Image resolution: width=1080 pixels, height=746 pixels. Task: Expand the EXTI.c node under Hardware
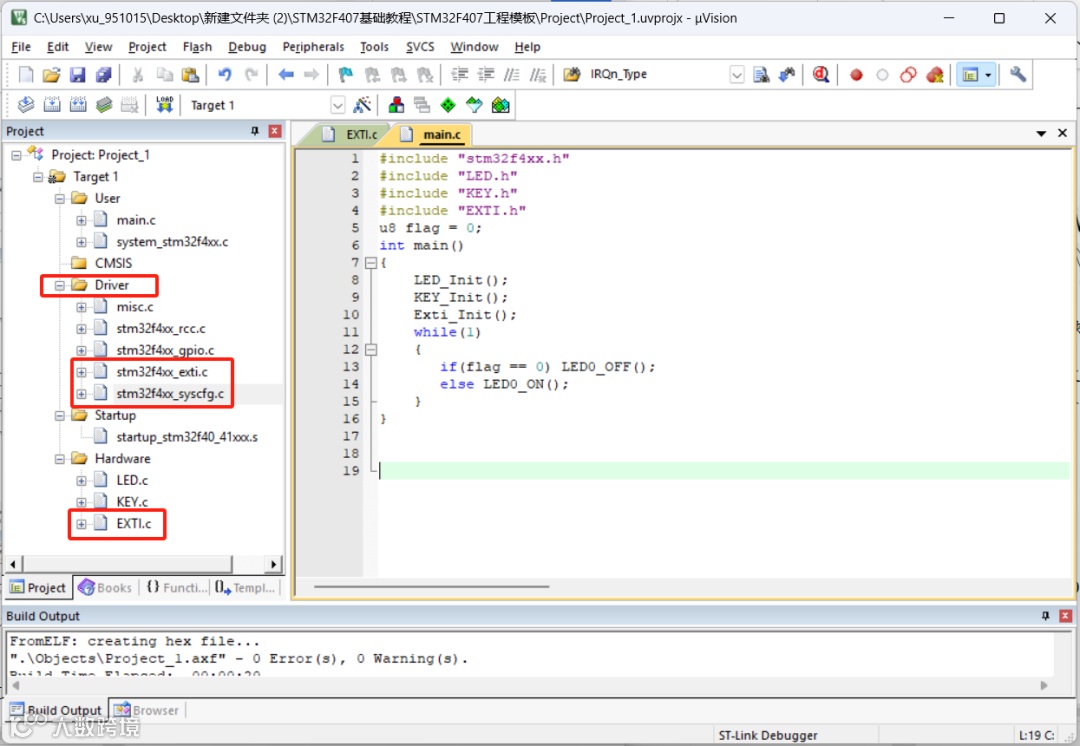(81, 525)
